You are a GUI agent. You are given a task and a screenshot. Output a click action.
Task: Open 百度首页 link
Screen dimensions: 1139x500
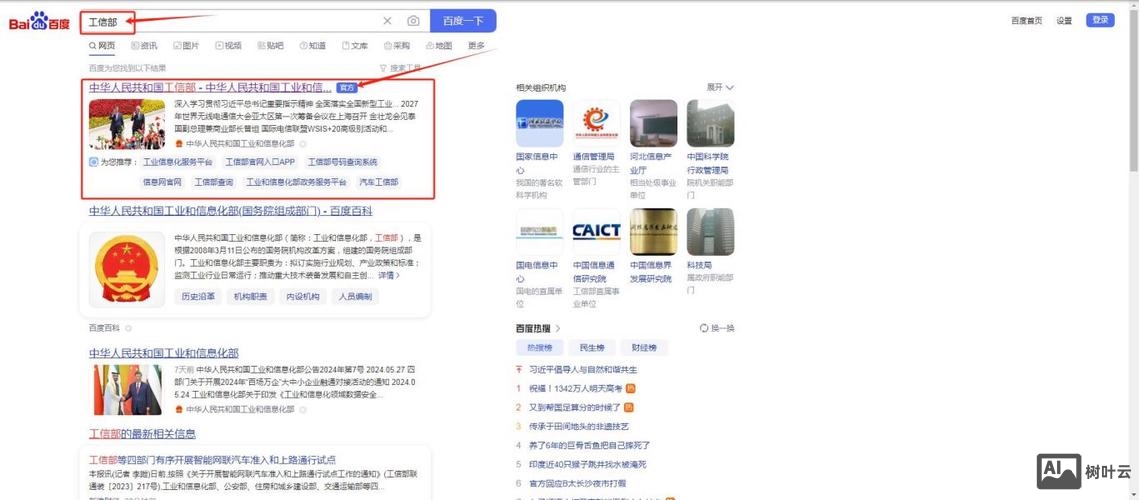(1026, 20)
